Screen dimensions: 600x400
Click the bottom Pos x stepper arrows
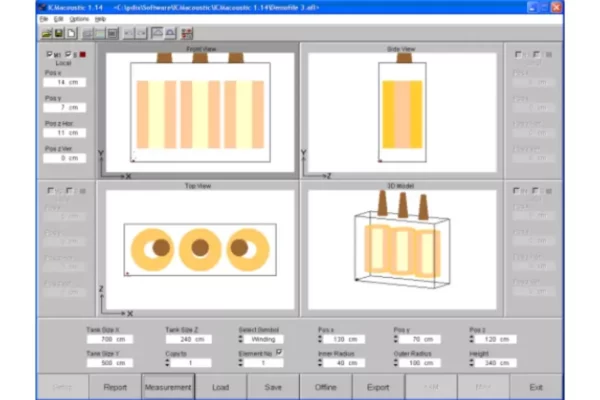point(320,339)
